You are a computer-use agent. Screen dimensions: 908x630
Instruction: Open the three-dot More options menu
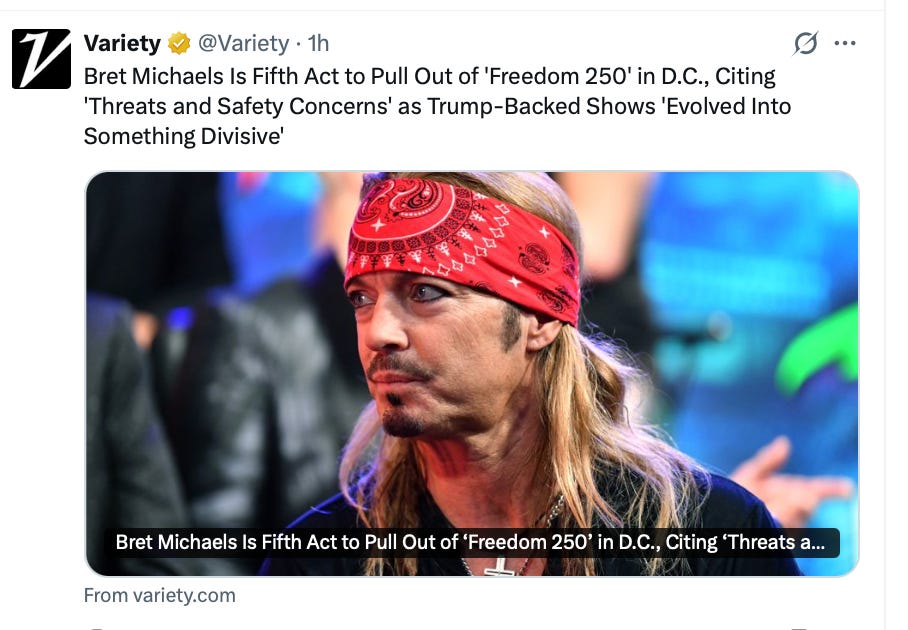coord(845,43)
